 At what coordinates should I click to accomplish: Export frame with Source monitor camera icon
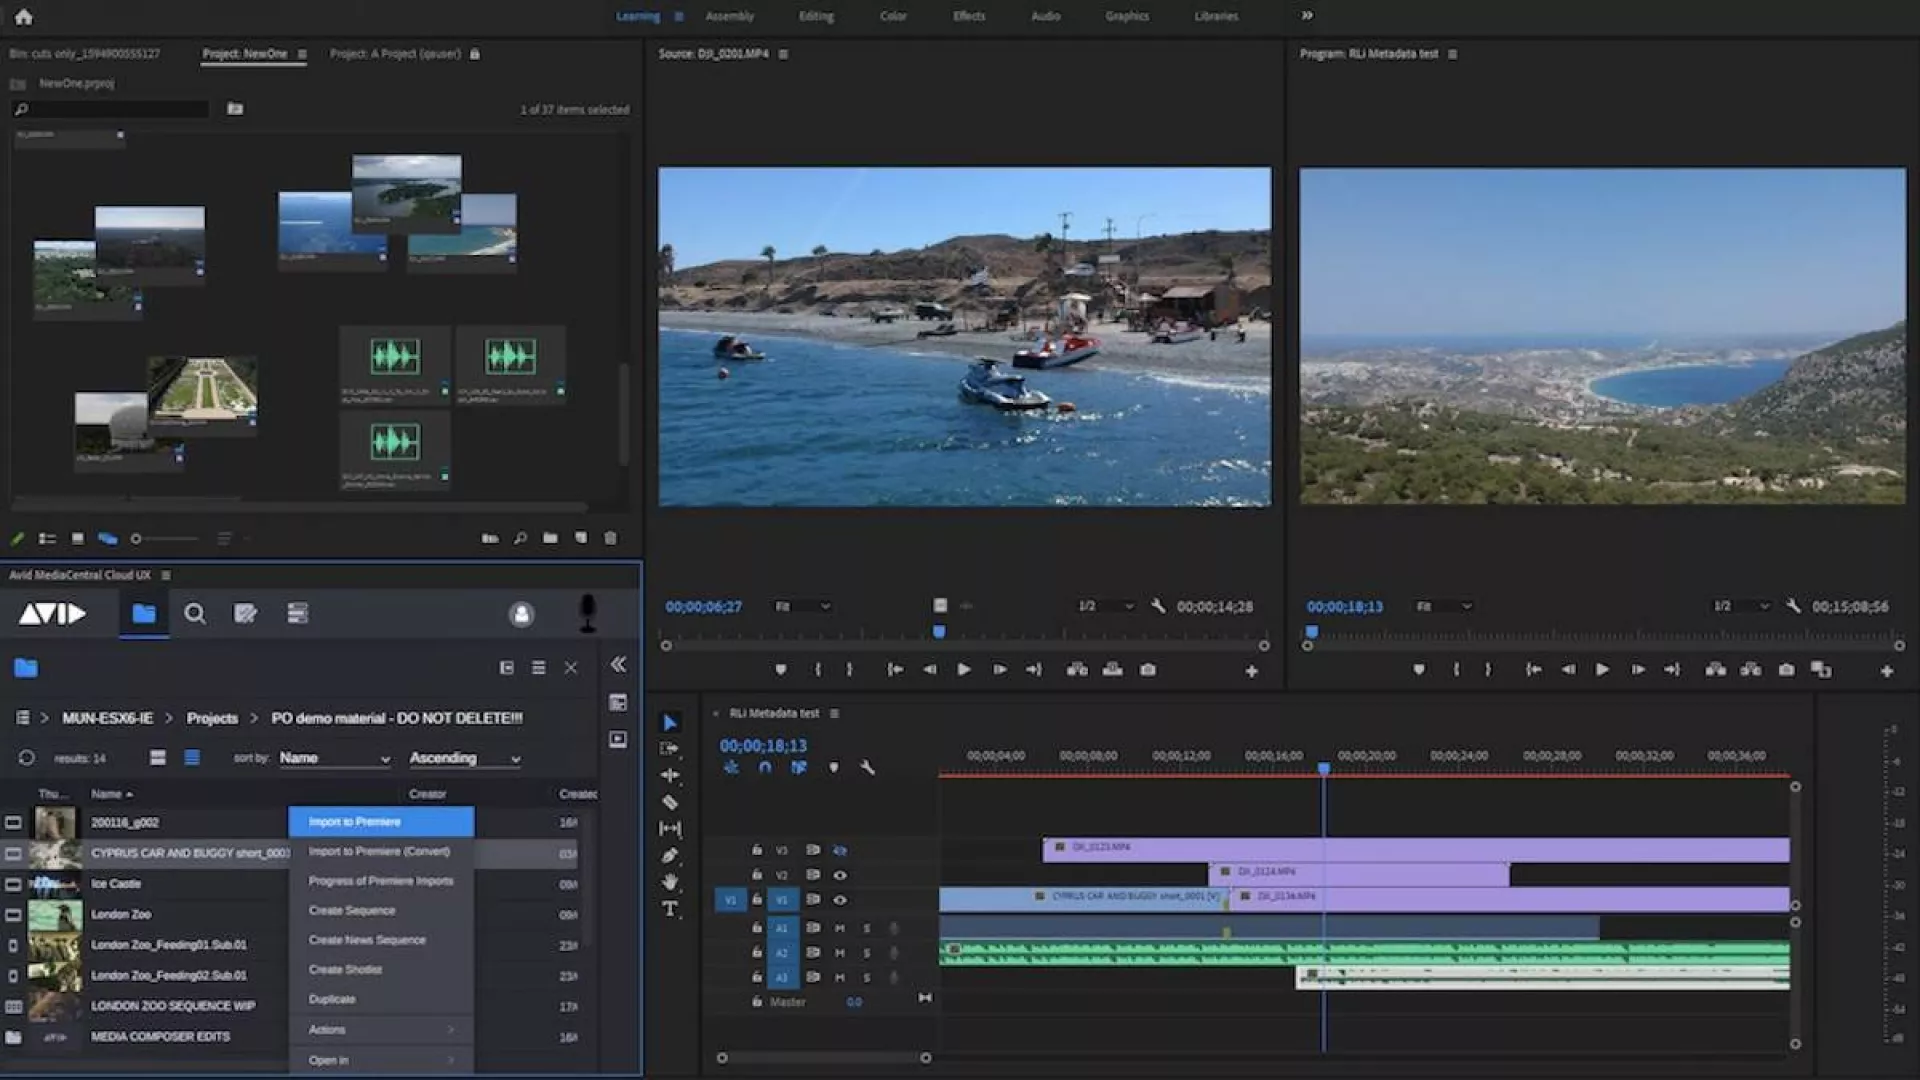(1148, 670)
